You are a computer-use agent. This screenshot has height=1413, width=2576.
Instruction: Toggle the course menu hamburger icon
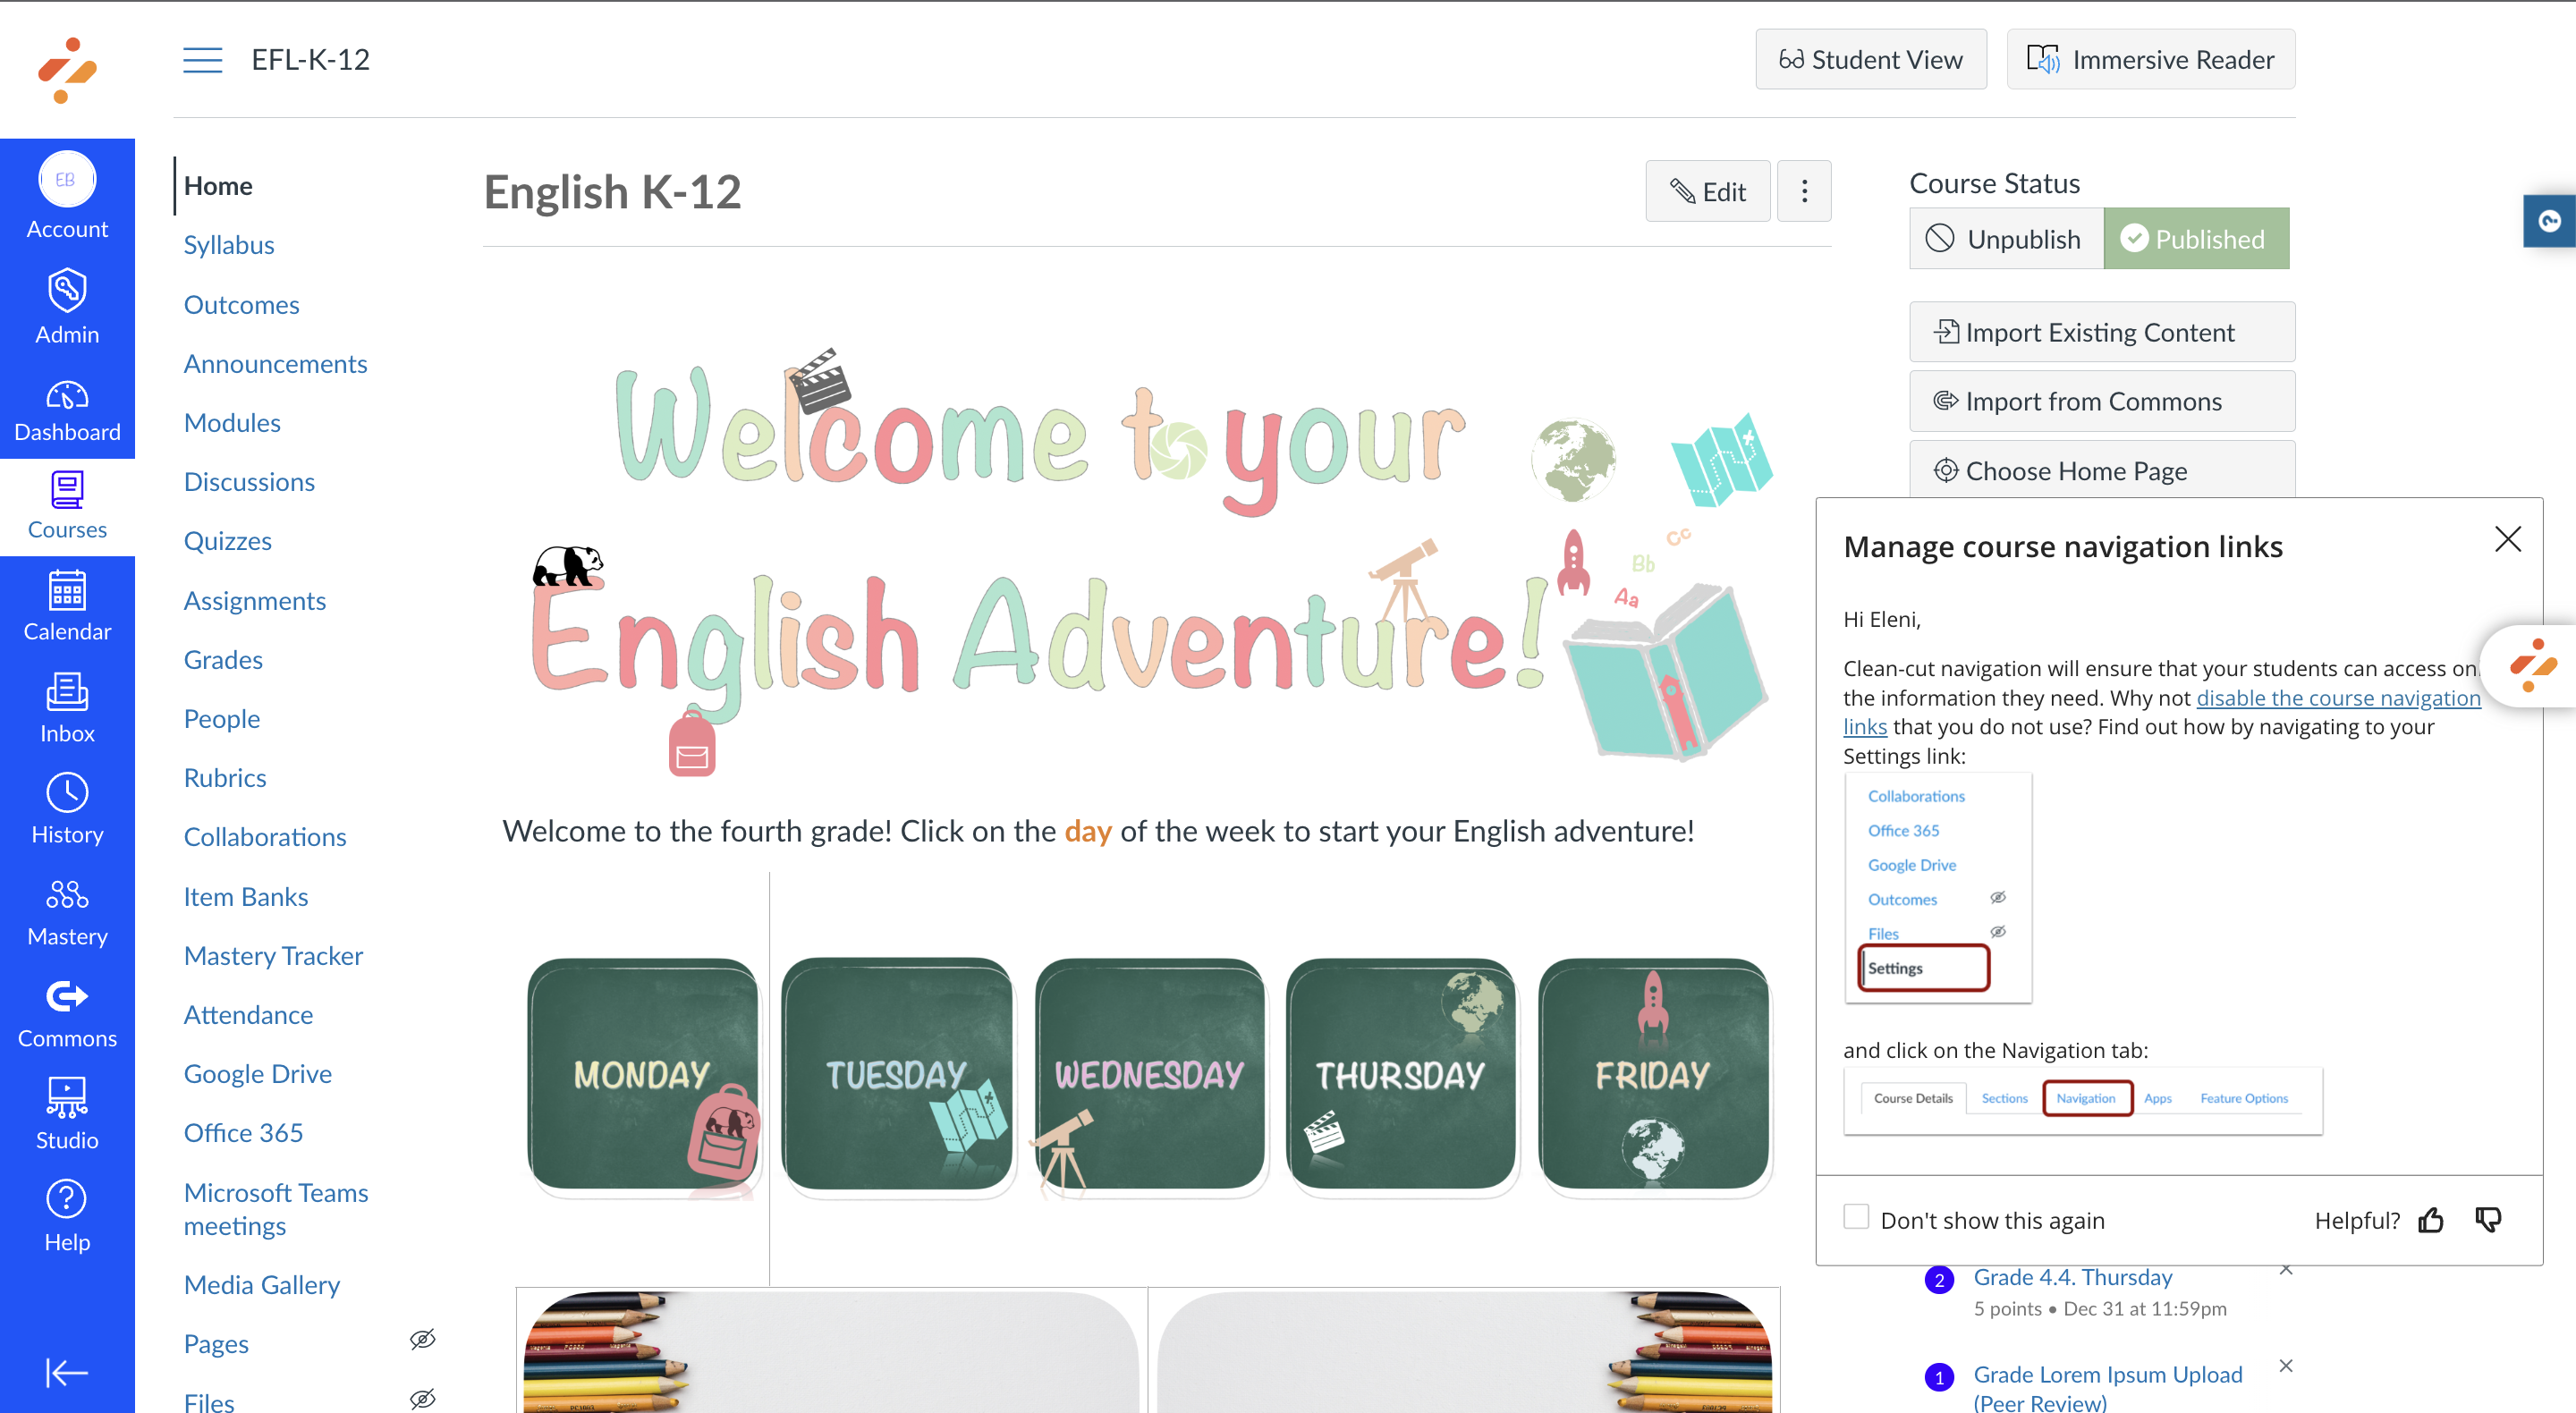click(x=202, y=60)
